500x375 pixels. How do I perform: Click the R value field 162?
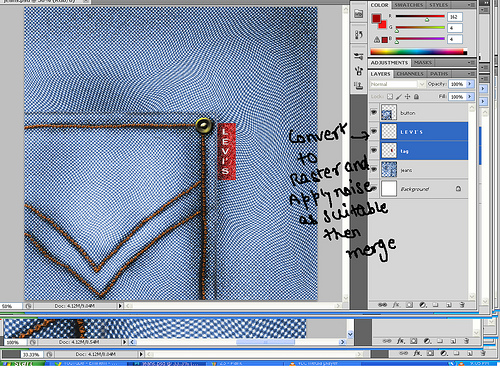[455, 16]
